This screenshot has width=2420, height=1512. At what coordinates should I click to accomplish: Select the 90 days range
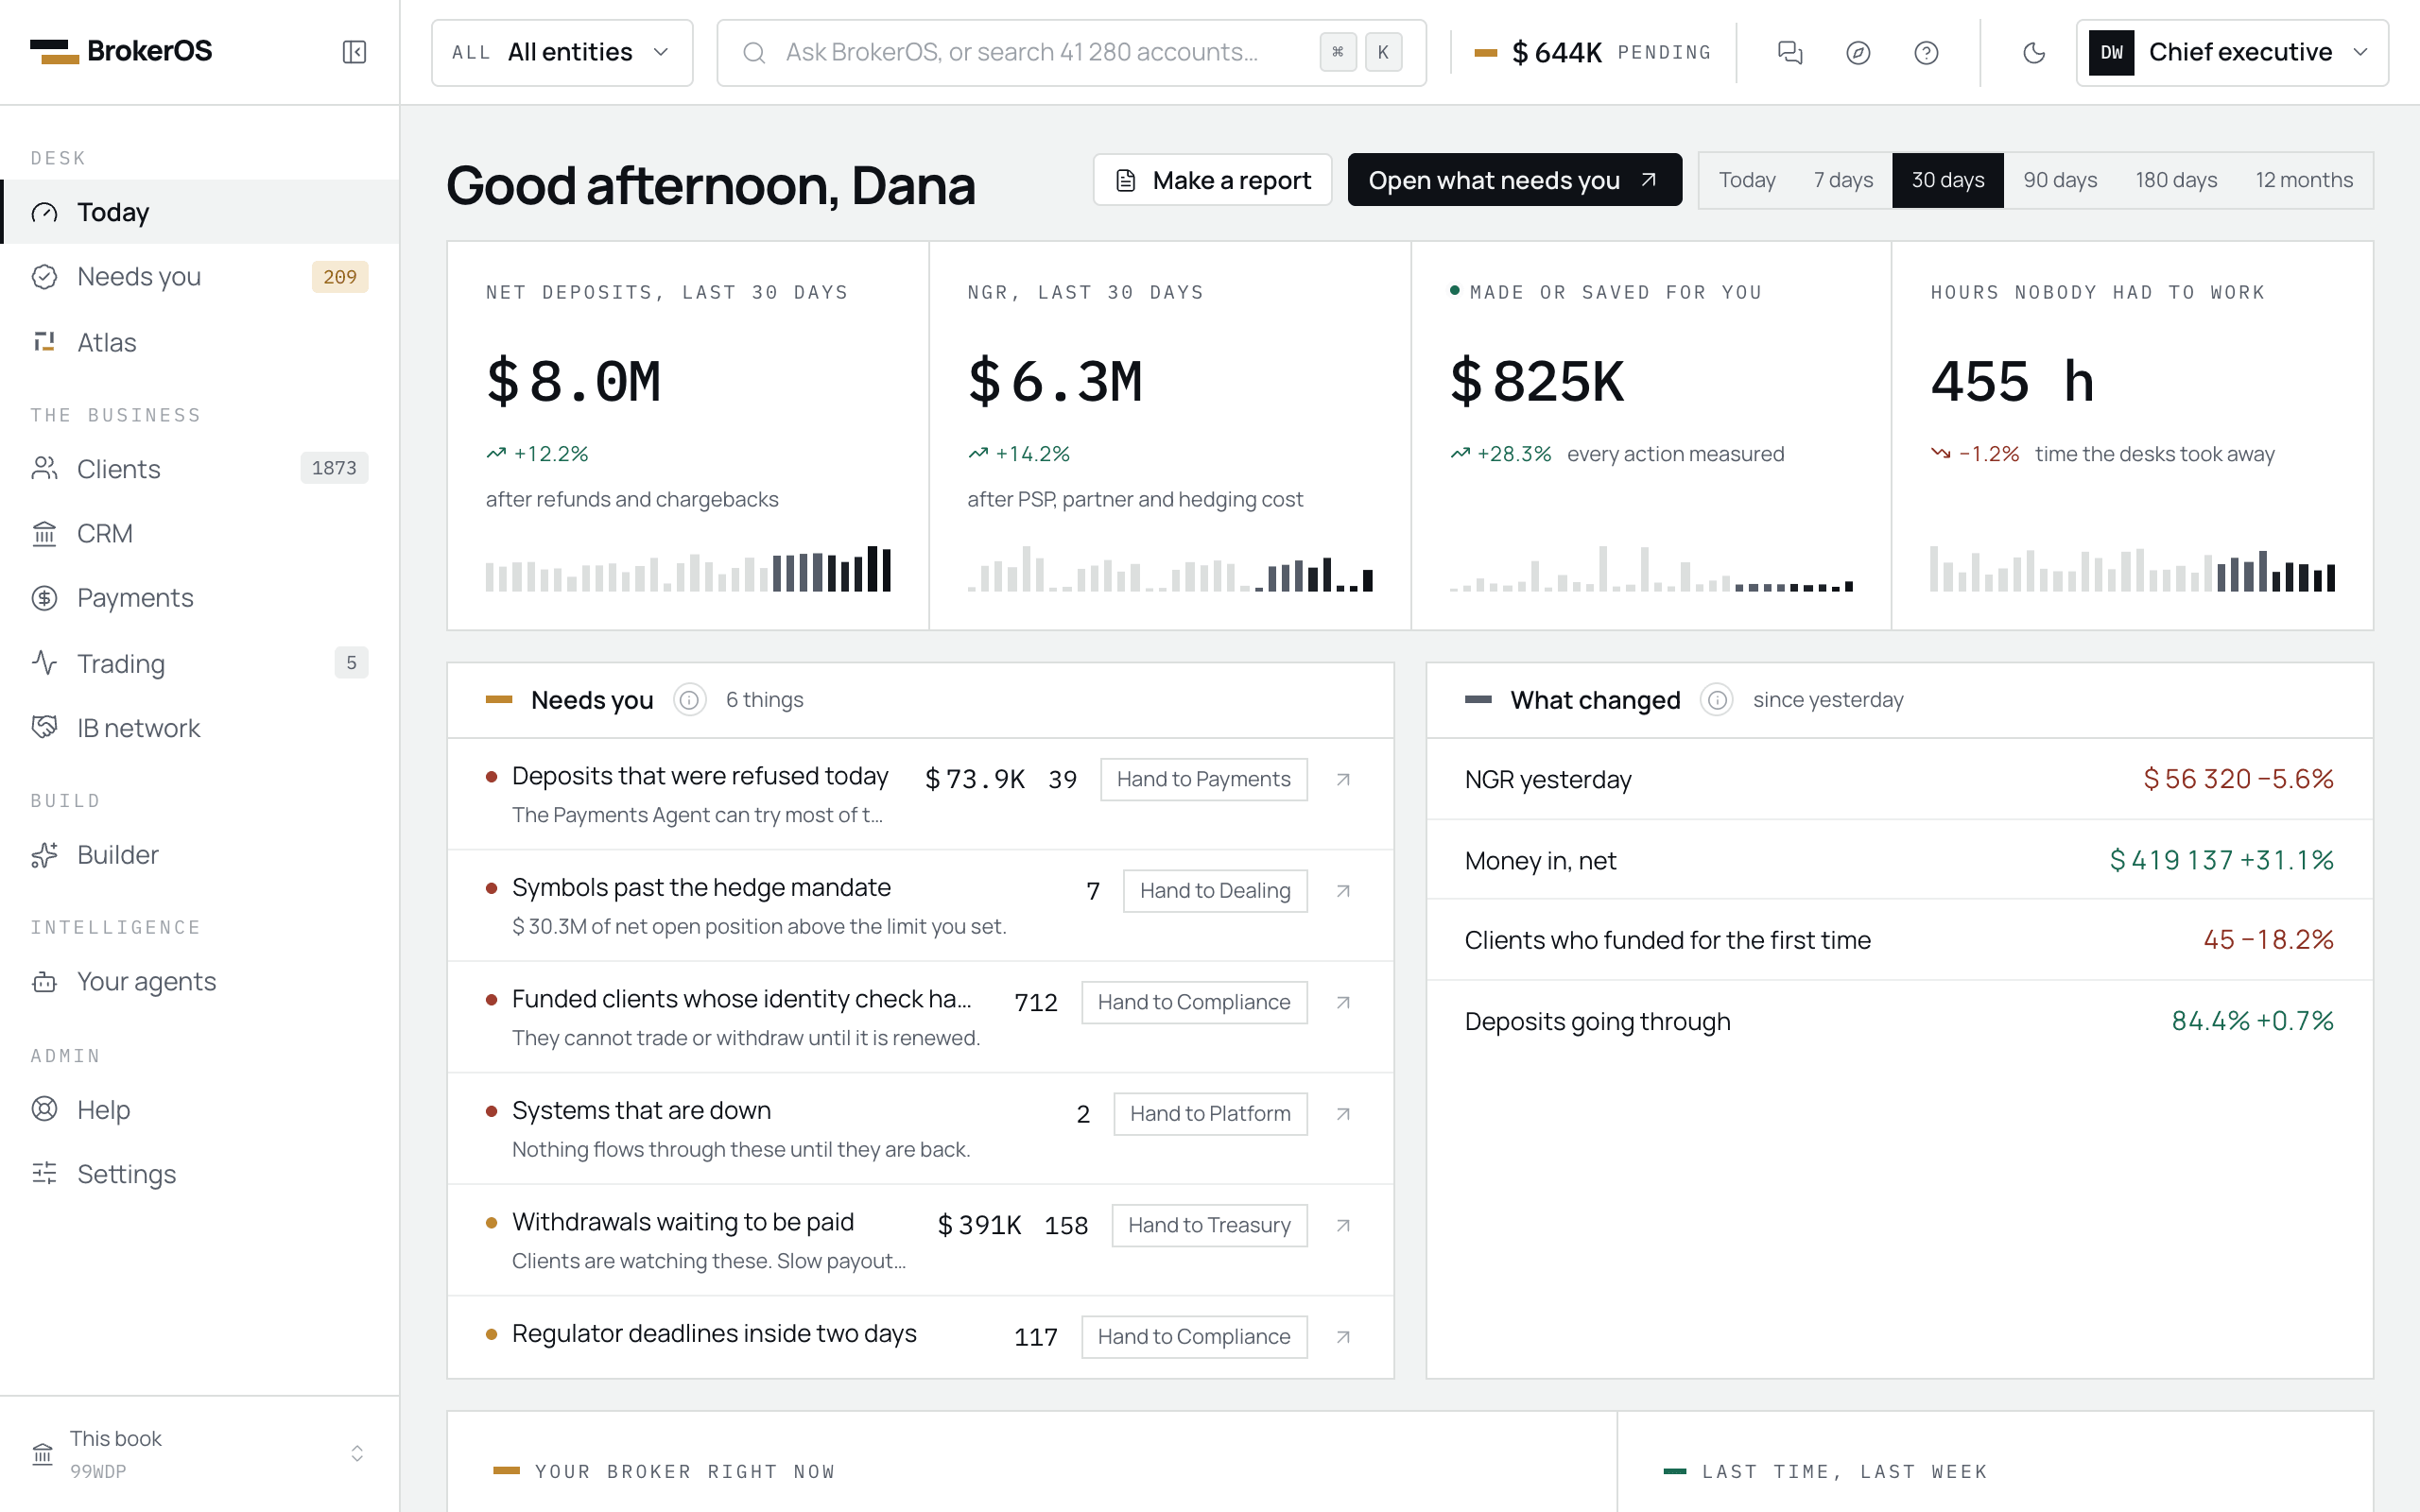point(2060,180)
